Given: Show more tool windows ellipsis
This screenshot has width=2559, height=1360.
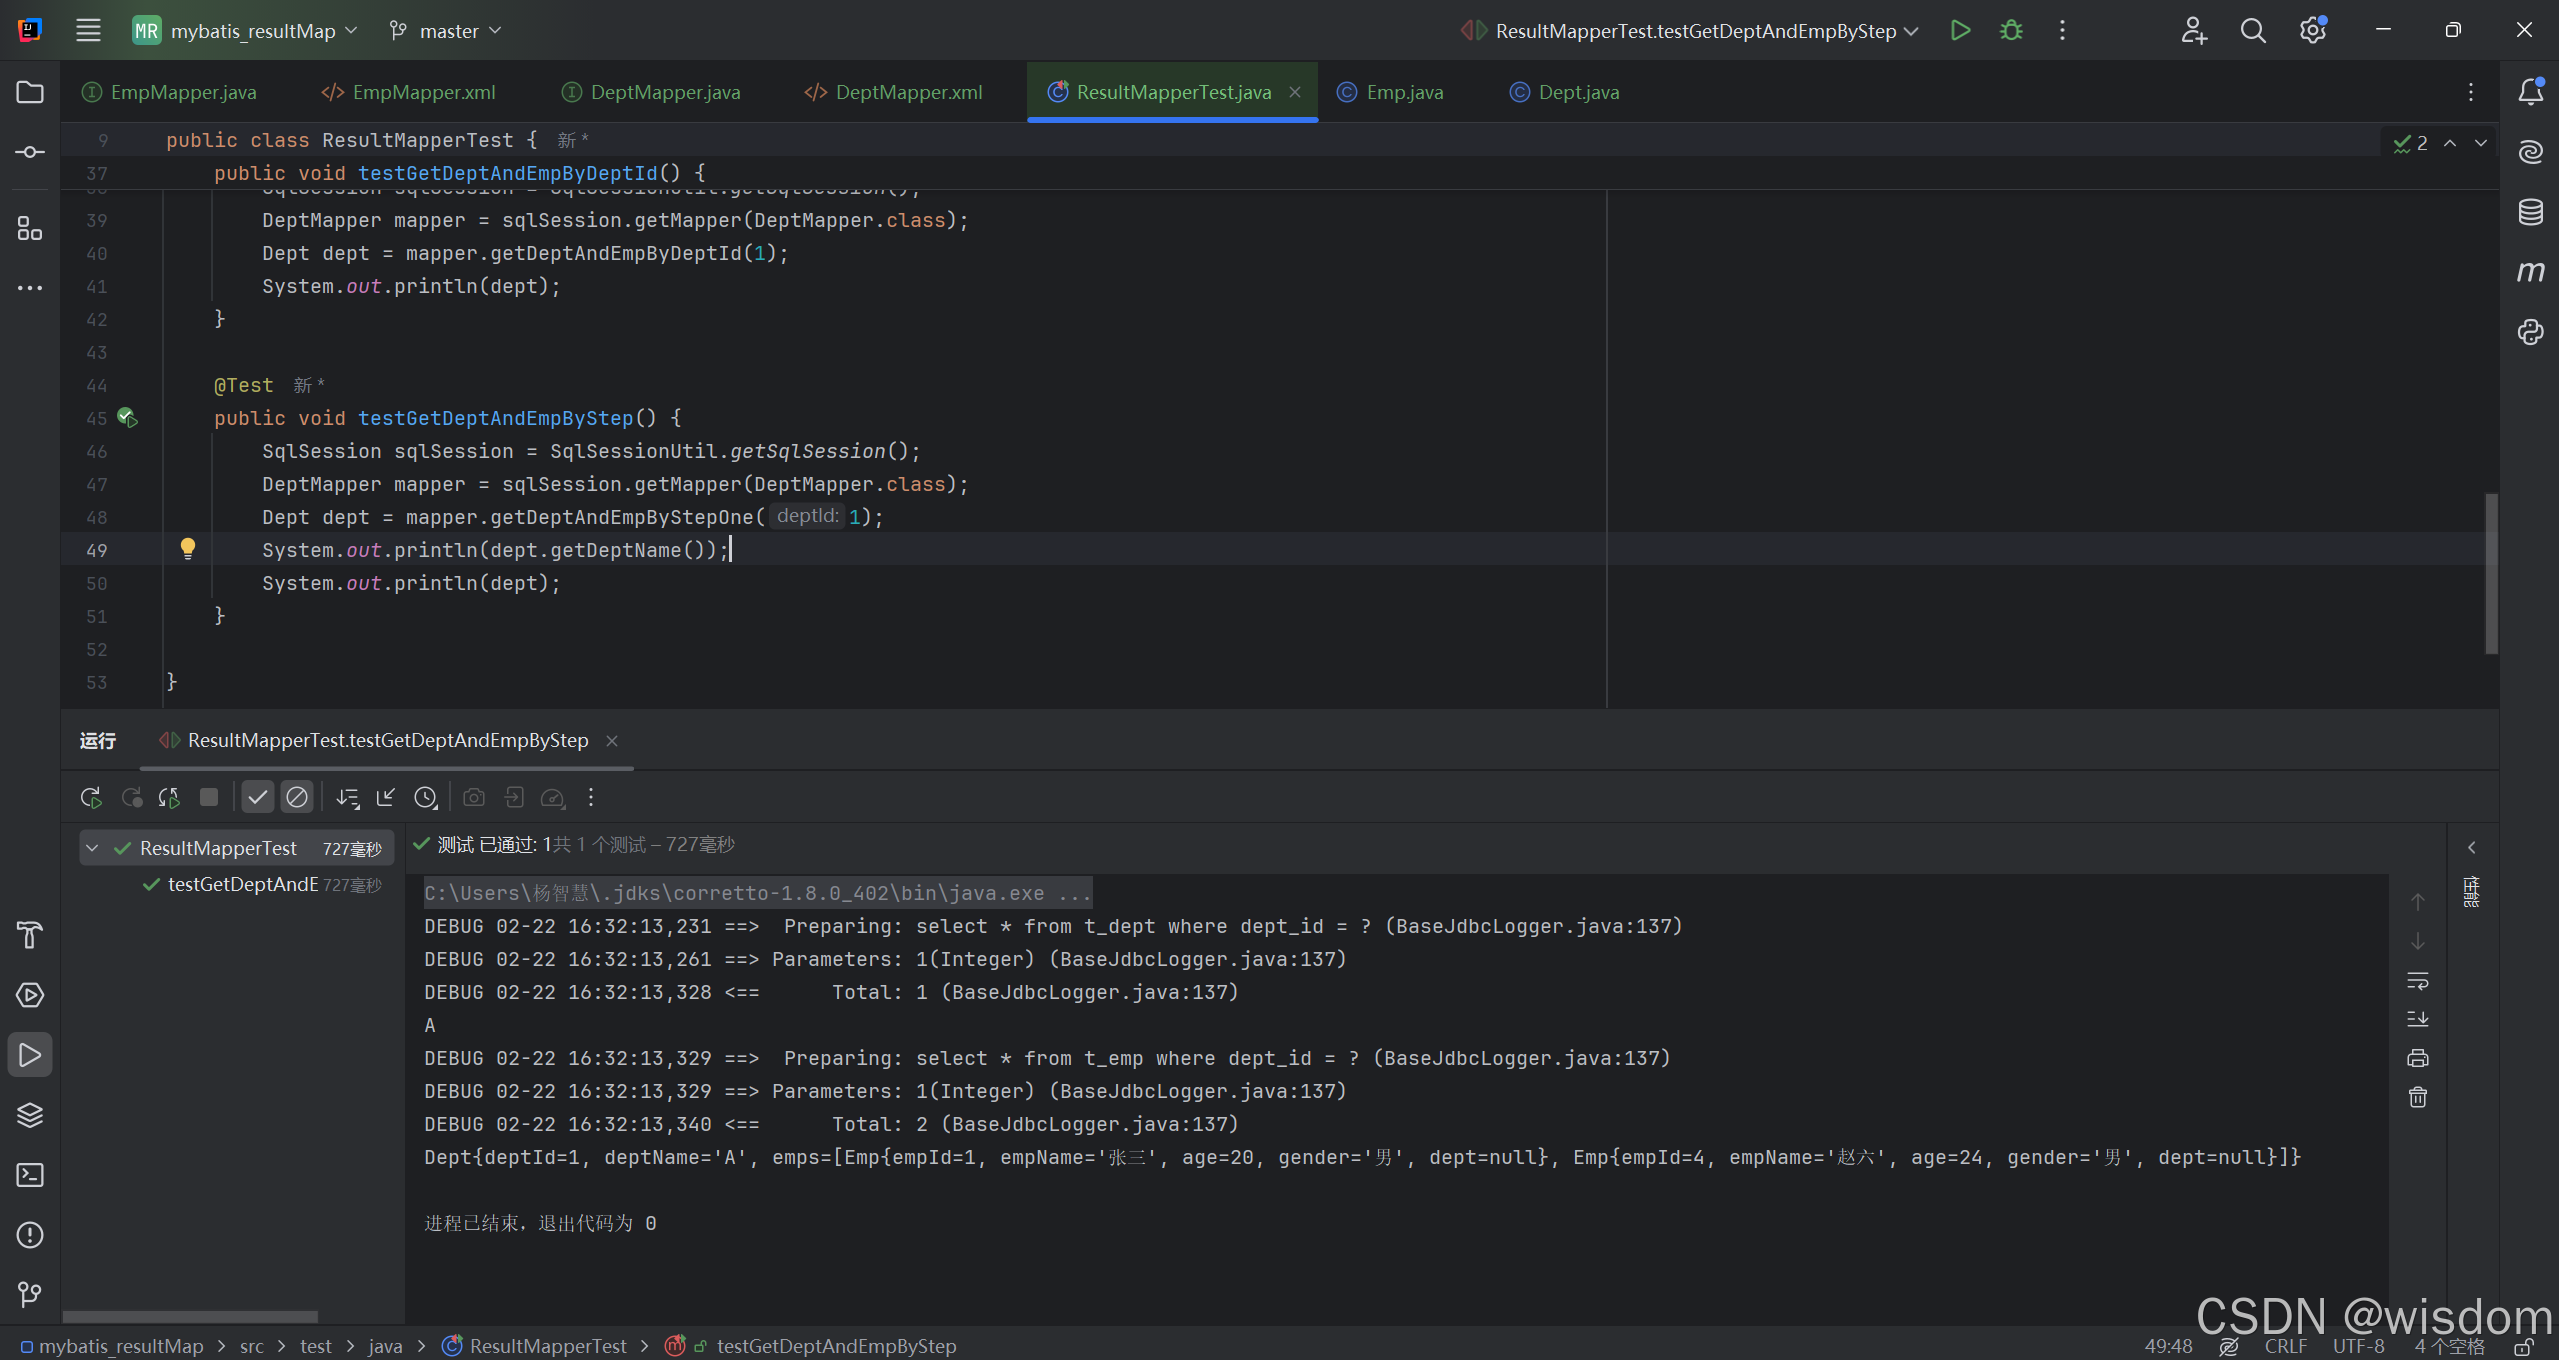Looking at the screenshot, I should (x=30, y=288).
